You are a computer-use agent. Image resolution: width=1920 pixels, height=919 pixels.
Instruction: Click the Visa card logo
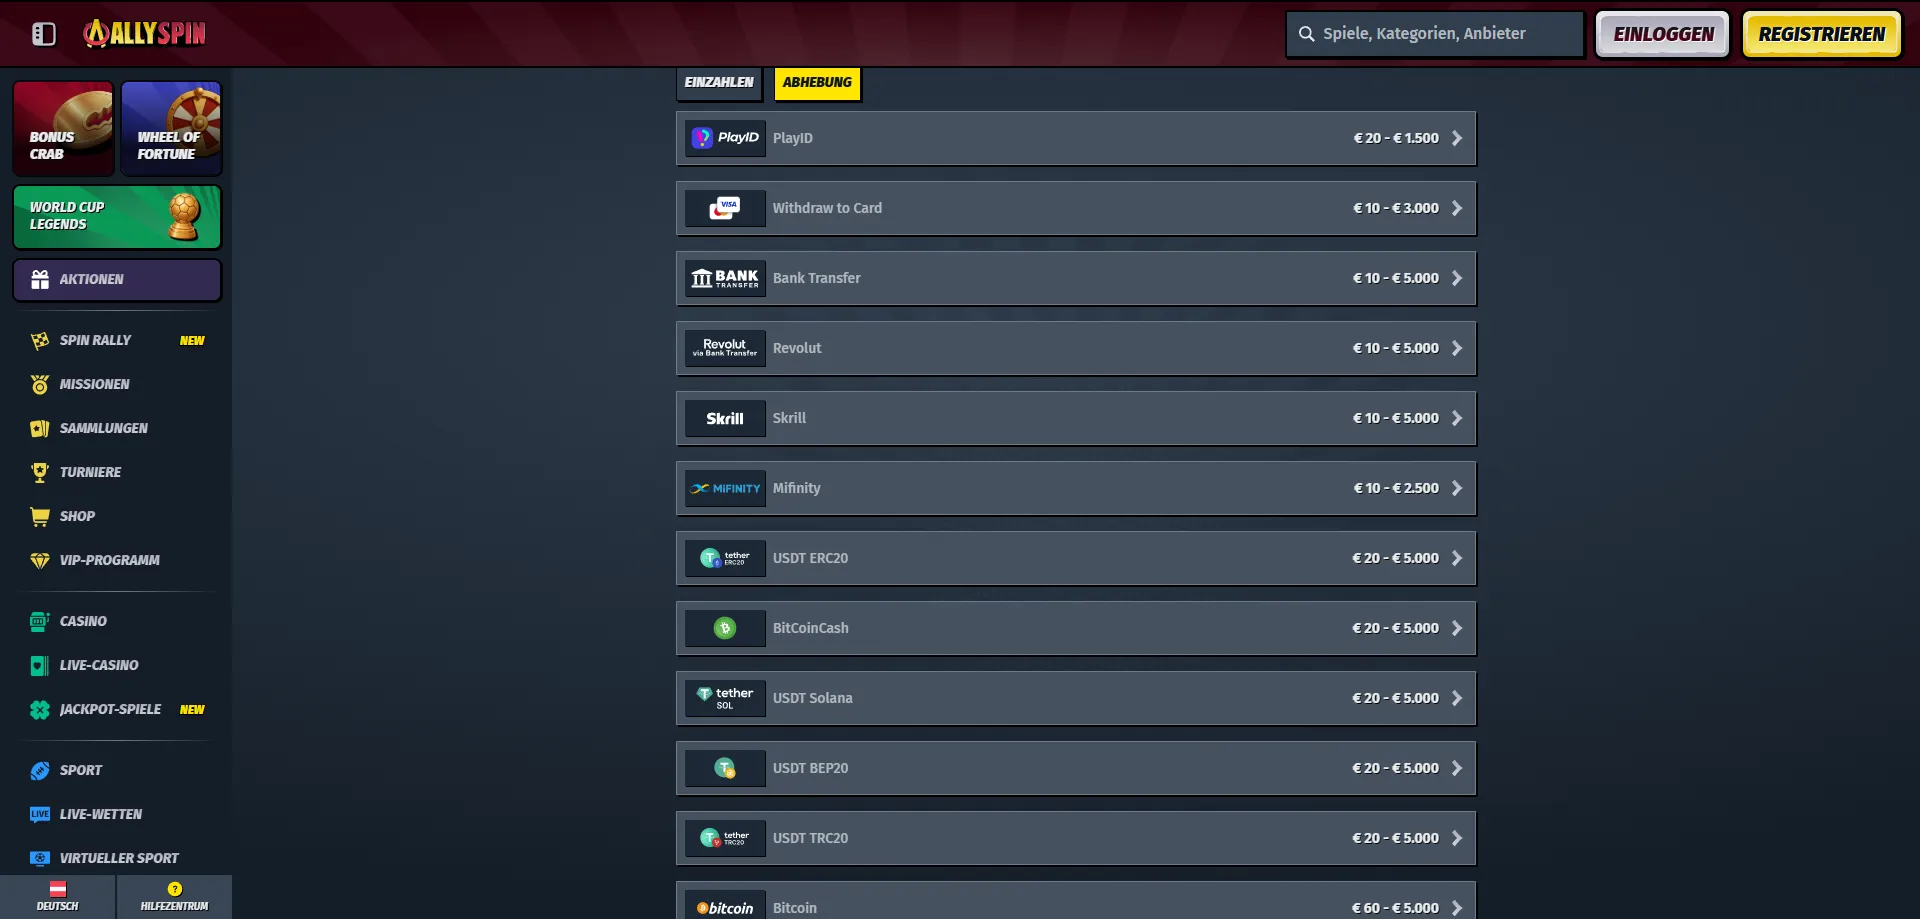pyautogui.click(x=725, y=208)
